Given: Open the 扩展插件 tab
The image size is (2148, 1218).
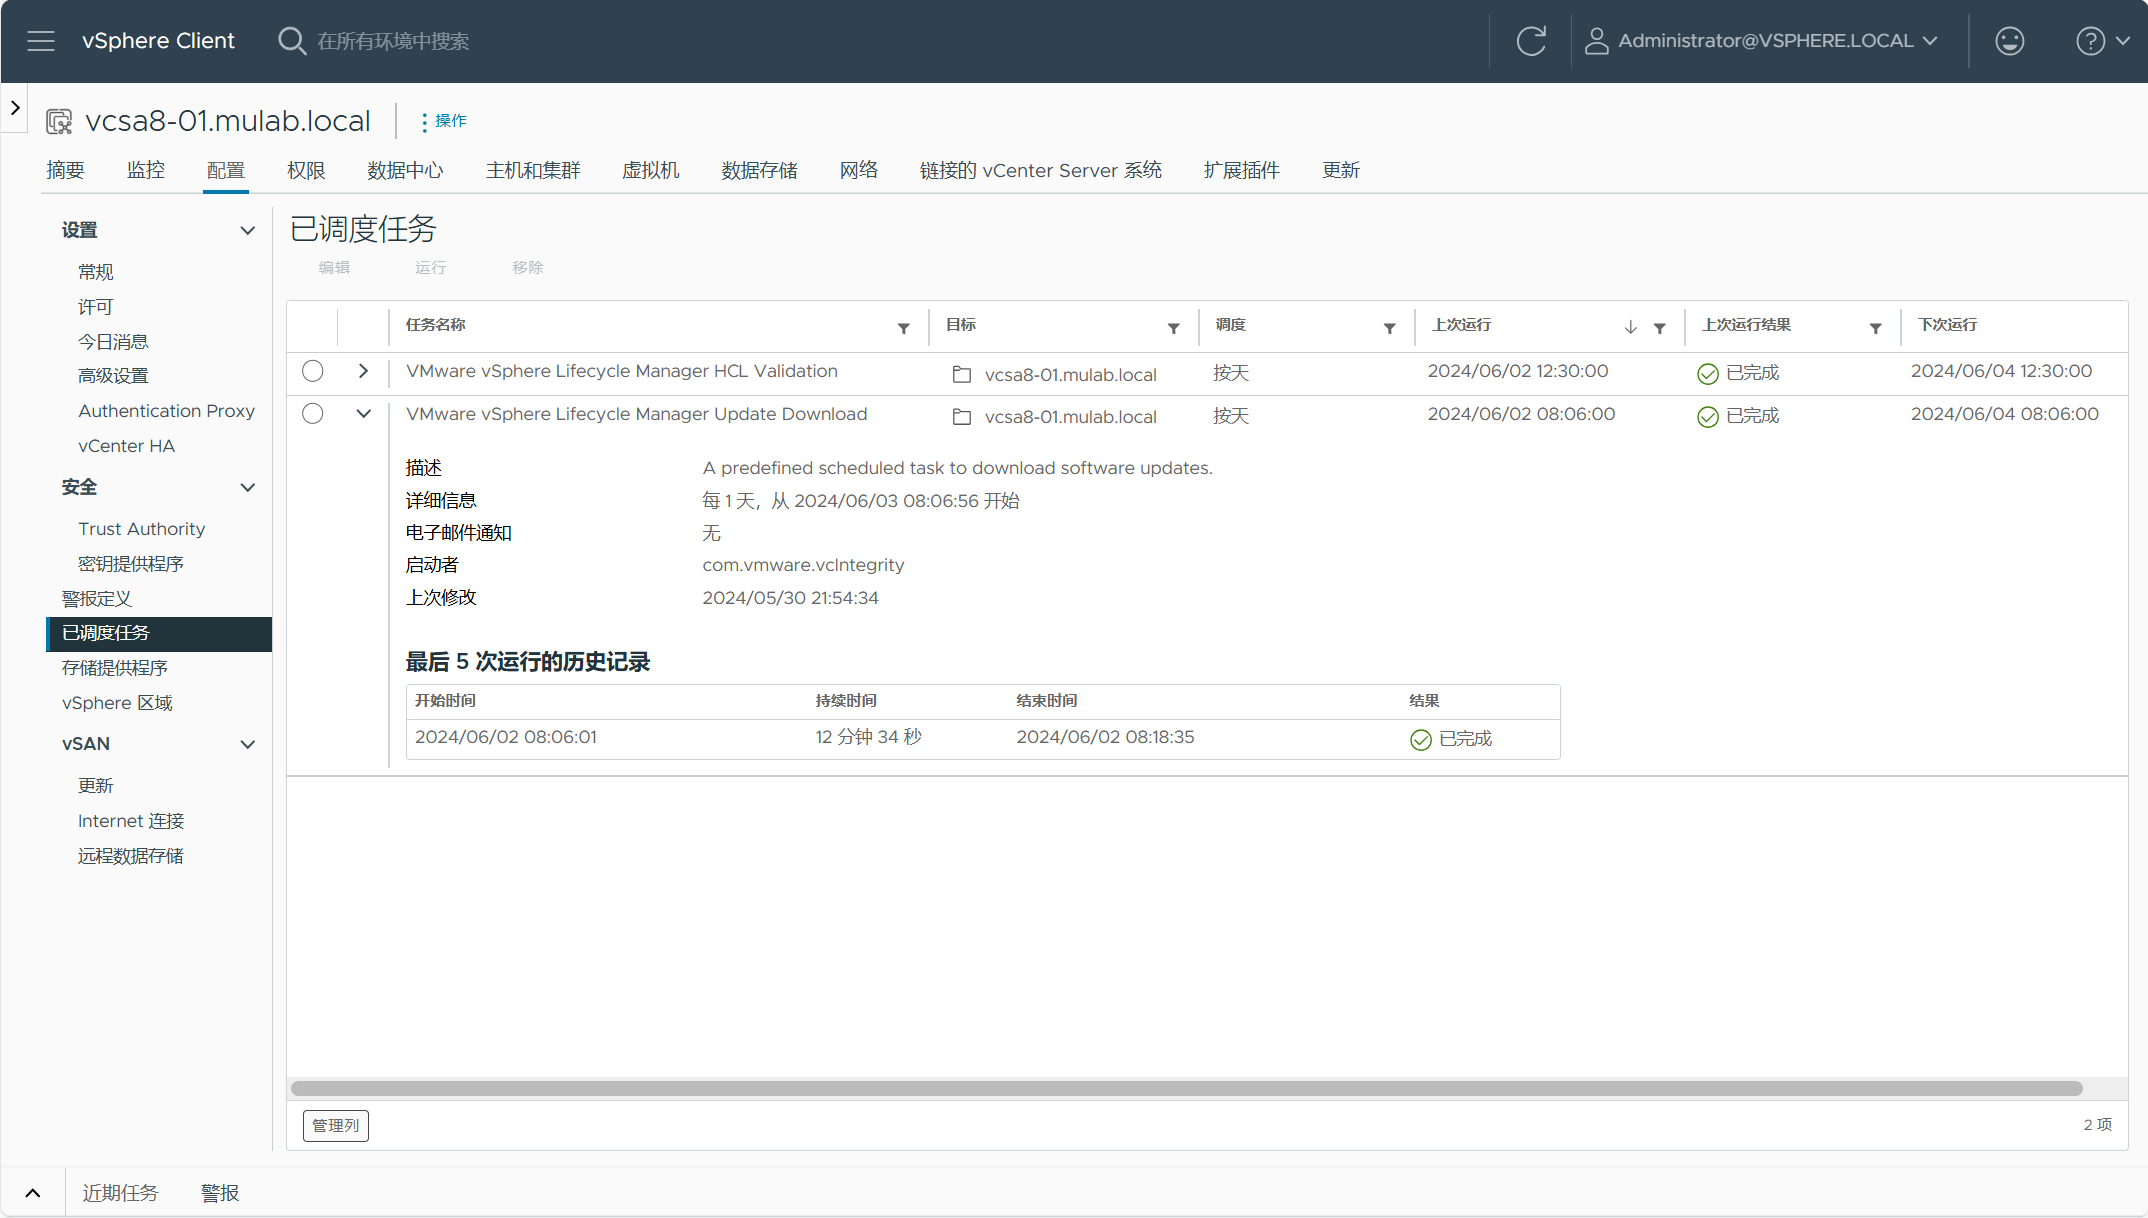Looking at the screenshot, I should pos(1242,170).
